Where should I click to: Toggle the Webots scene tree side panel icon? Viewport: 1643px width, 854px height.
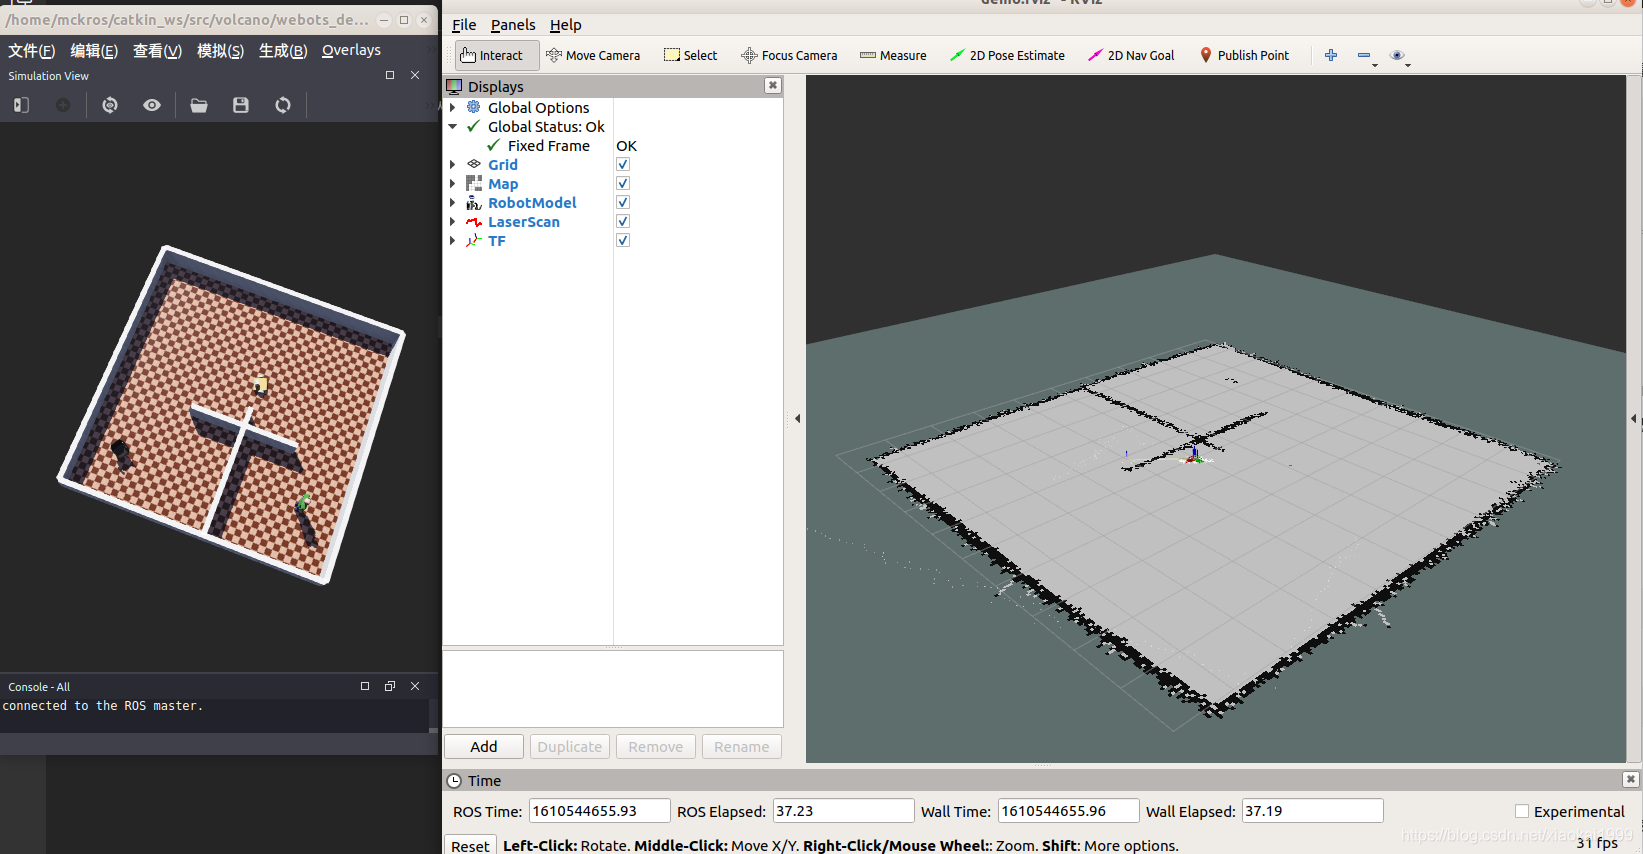(x=21, y=105)
